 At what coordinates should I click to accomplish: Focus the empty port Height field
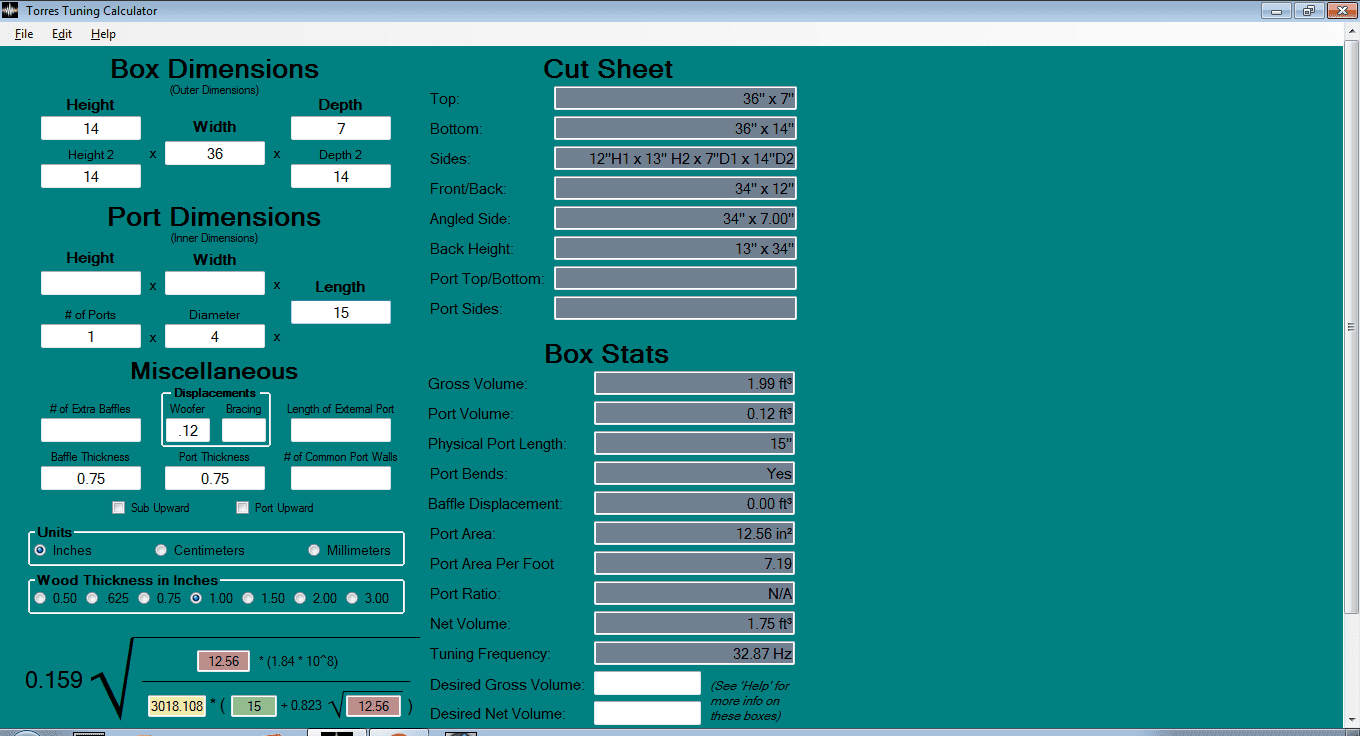click(91, 283)
